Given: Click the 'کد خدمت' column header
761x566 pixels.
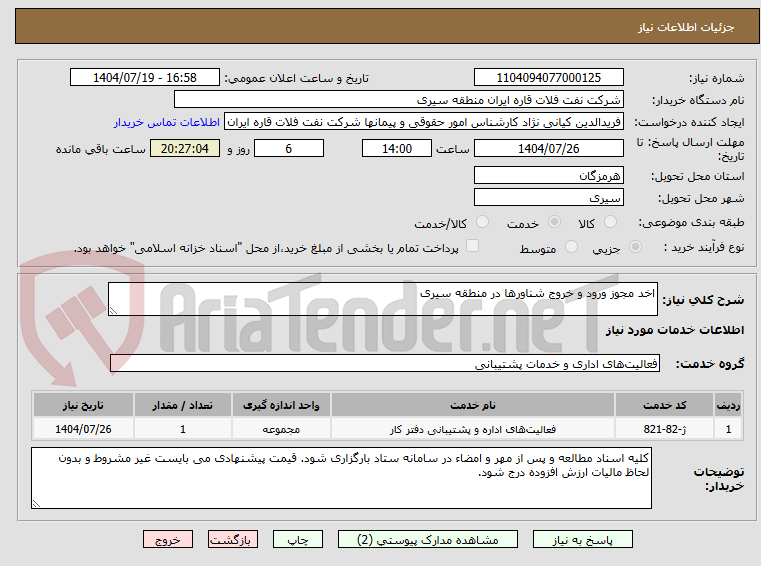Looking at the screenshot, I should pyautogui.click(x=664, y=405).
